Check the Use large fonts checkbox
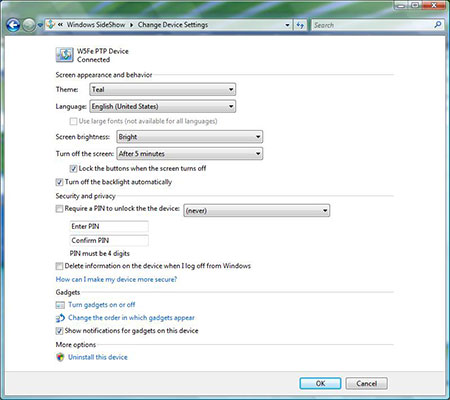 [73, 121]
